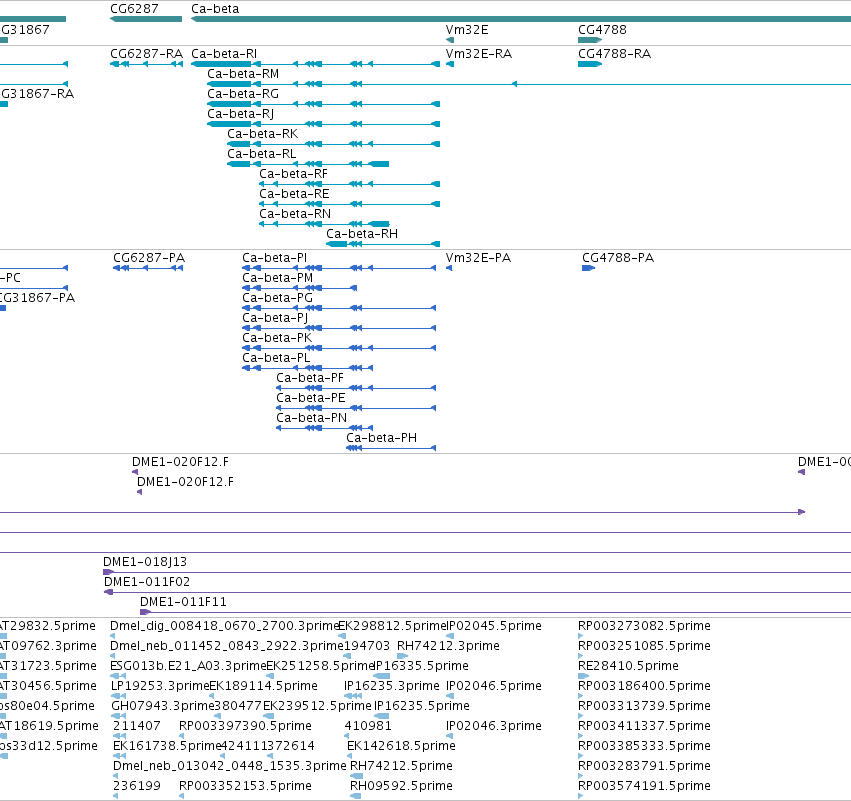The width and height of the screenshot is (851, 801).
Task: Select the Ca-beta-RM transcript label
Action: [x=243, y=74]
